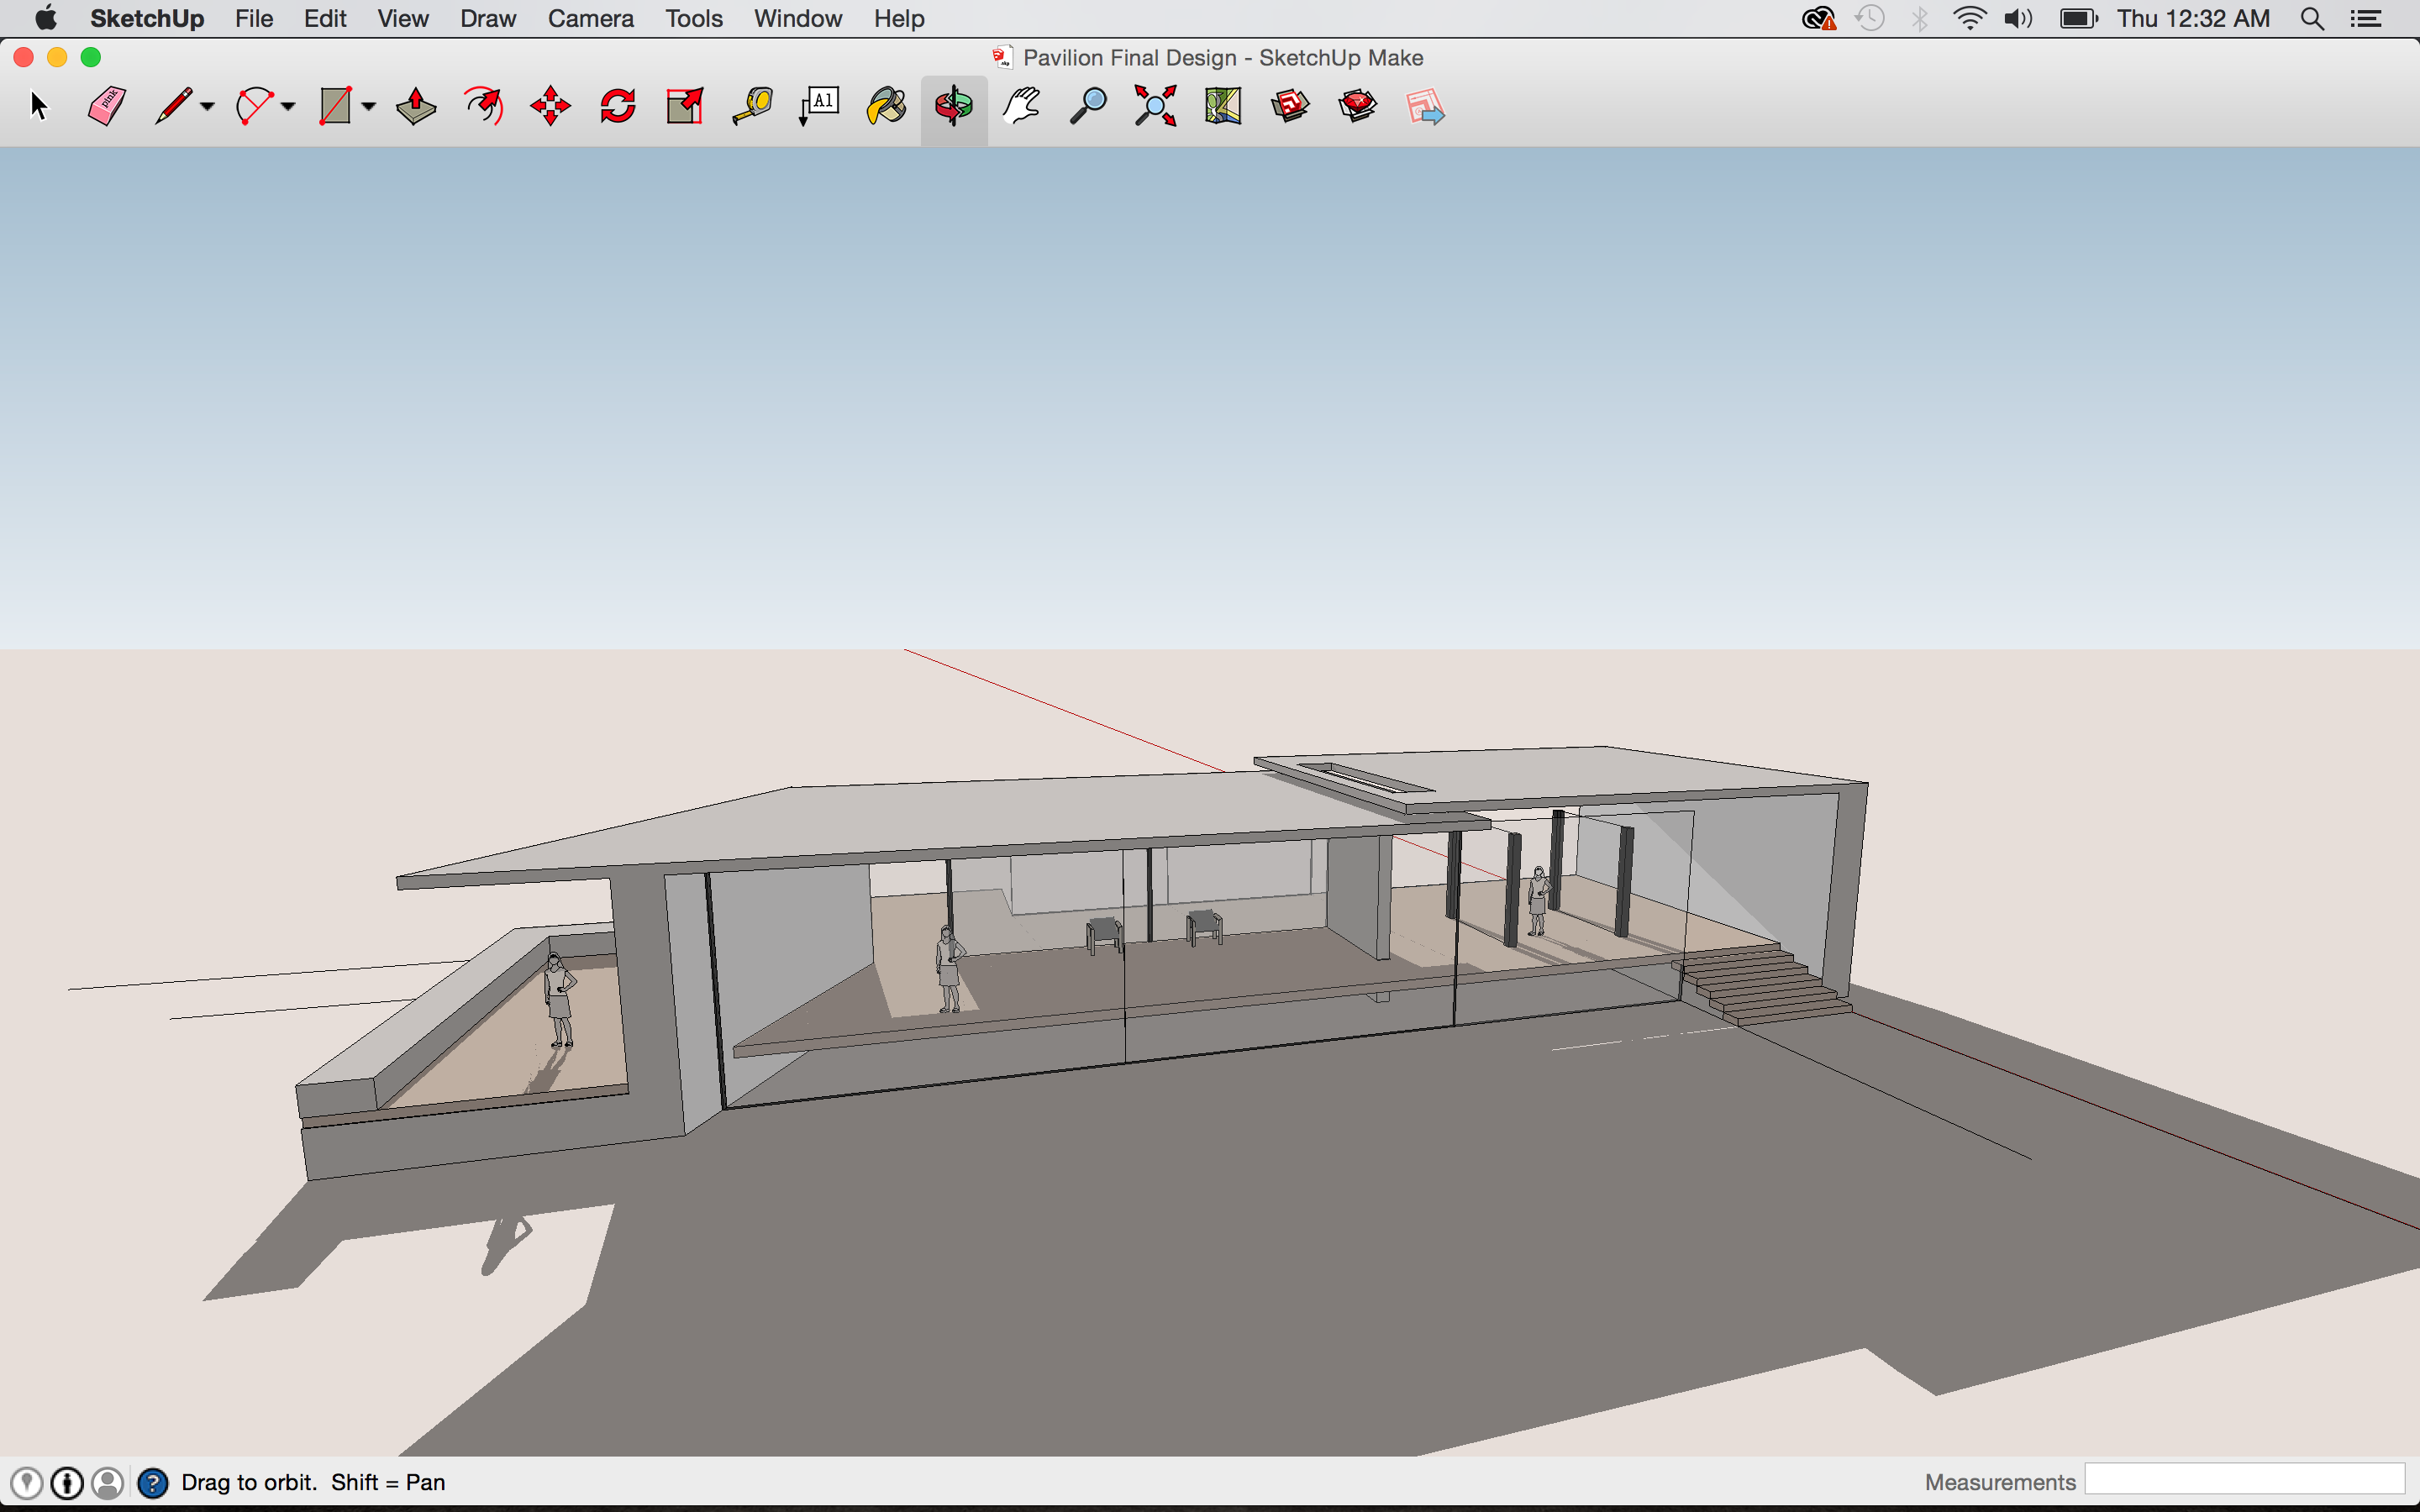Click the credits info status icon

67,1482
